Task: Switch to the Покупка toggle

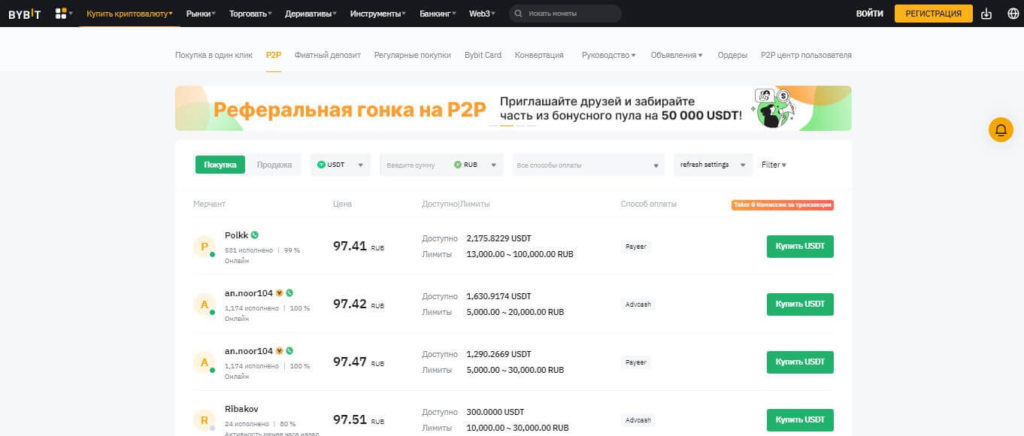Action: pos(220,165)
